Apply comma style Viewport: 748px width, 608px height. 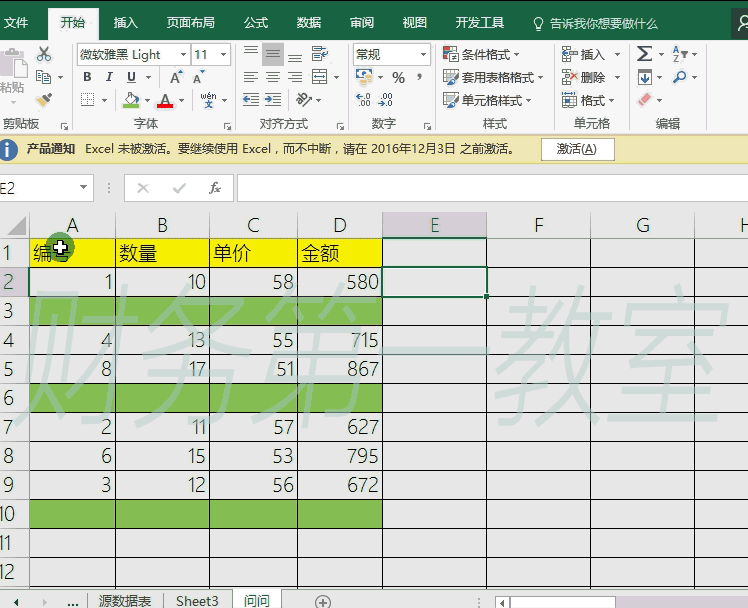419,77
